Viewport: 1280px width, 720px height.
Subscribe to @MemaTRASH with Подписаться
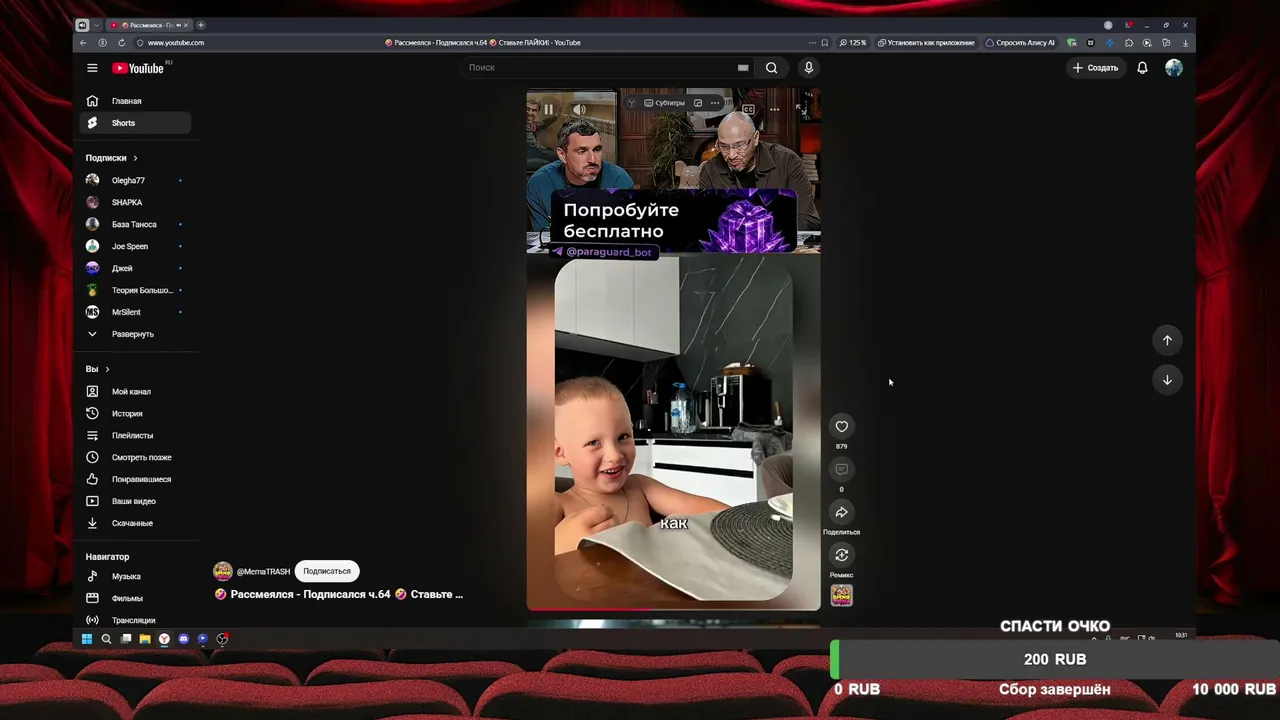click(327, 572)
